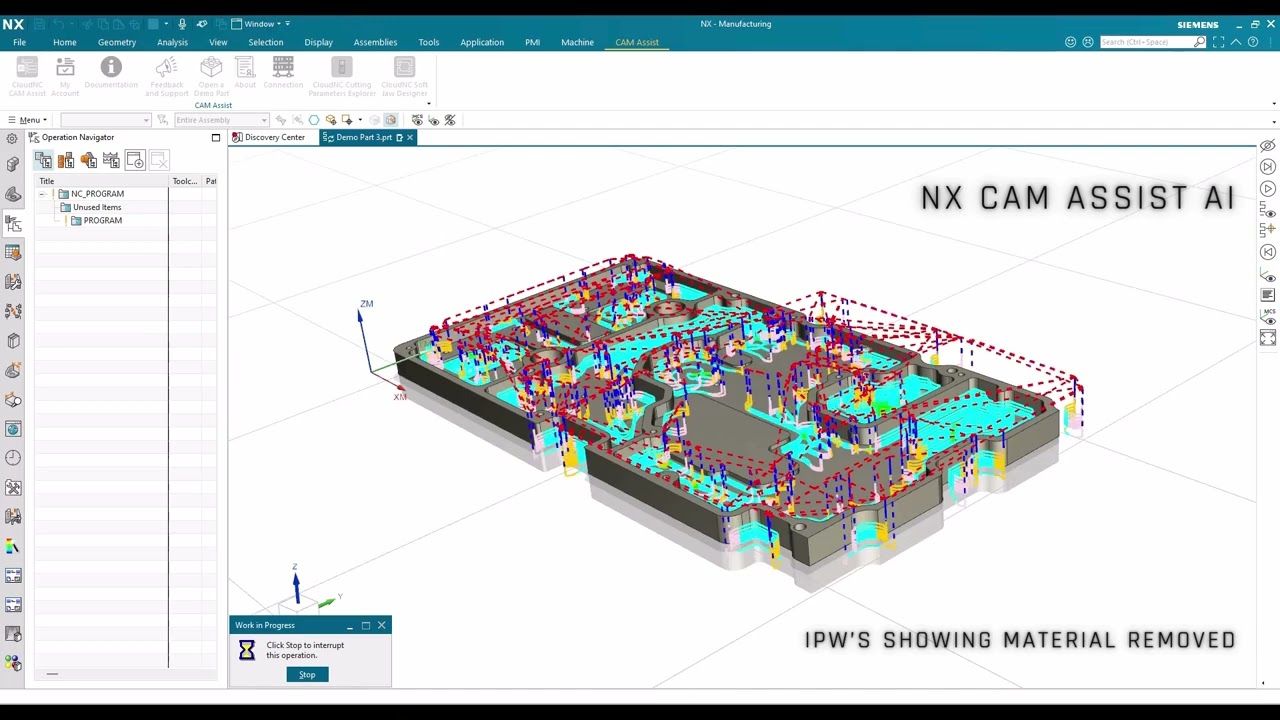
Task: Open the empty selection filter dropdown
Action: (x=105, y=120)
